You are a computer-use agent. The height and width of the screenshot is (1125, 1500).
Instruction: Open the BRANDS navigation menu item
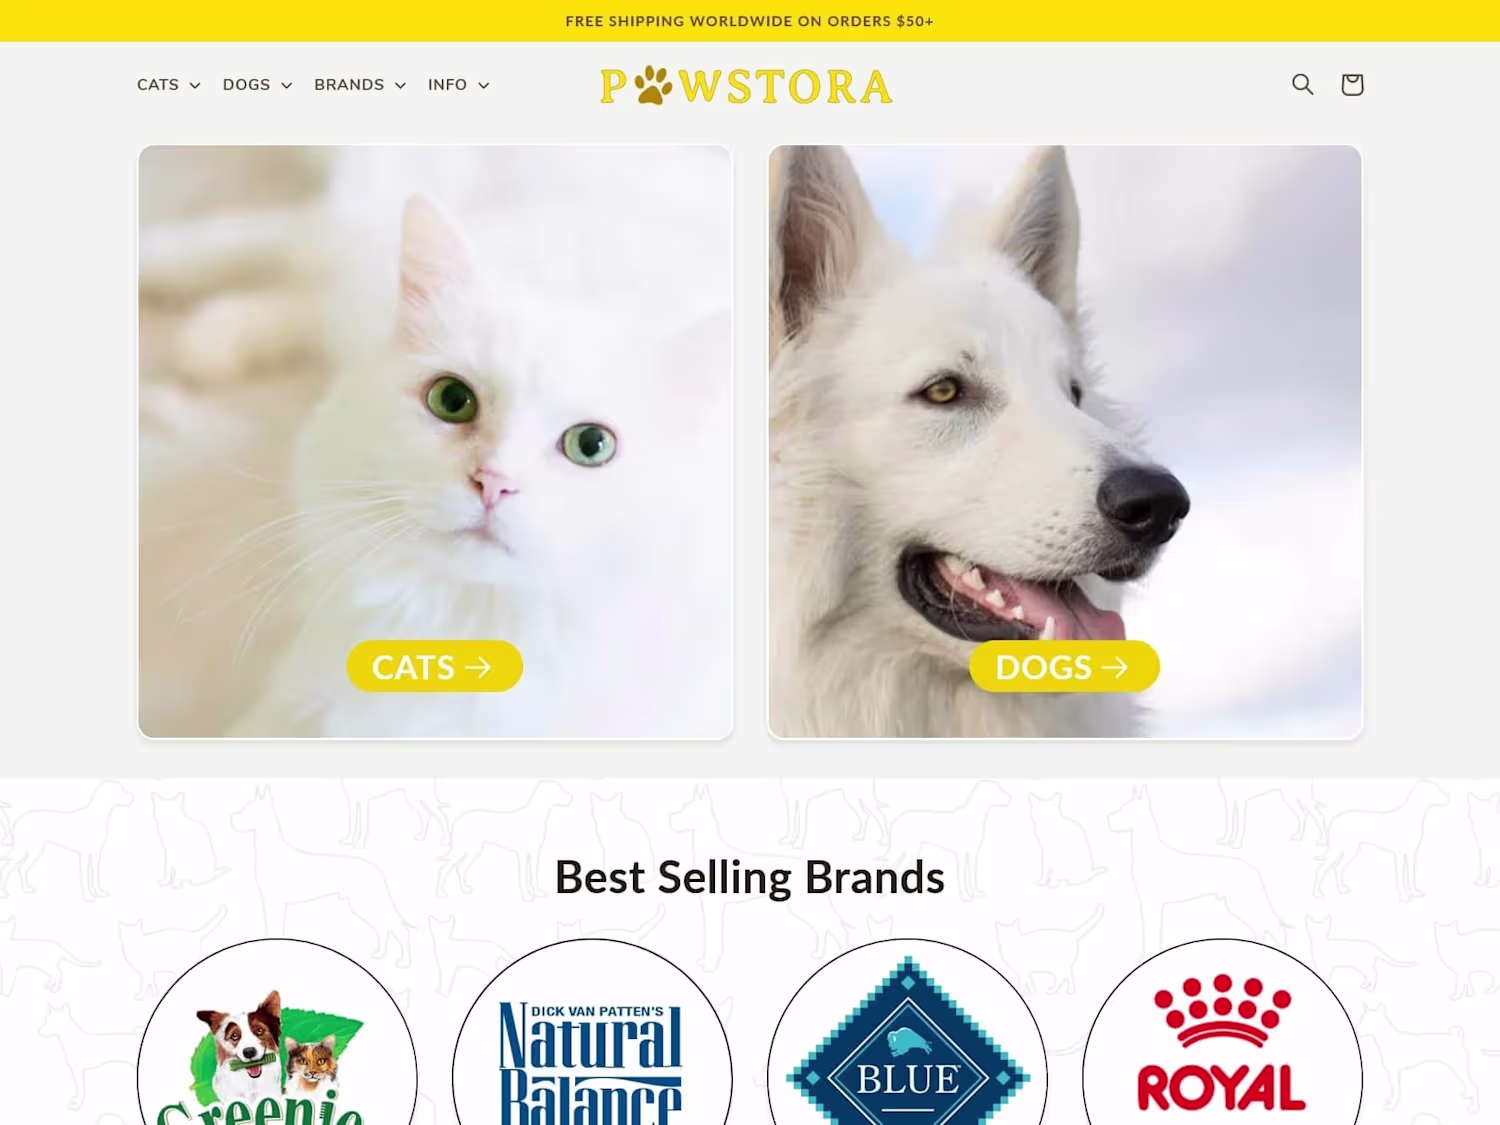click(360, 85)
